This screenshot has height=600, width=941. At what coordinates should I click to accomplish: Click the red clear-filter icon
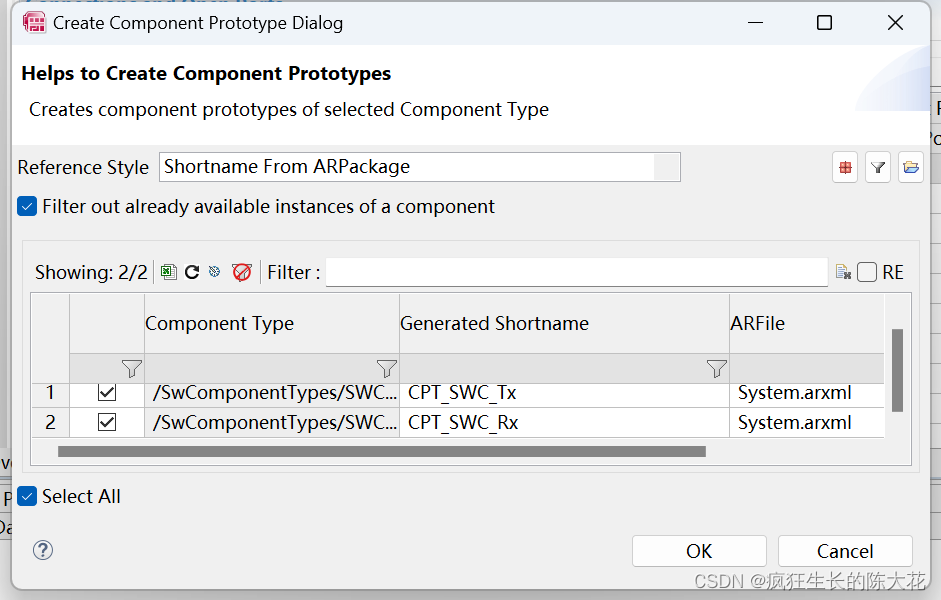click(x=242, y=272)
